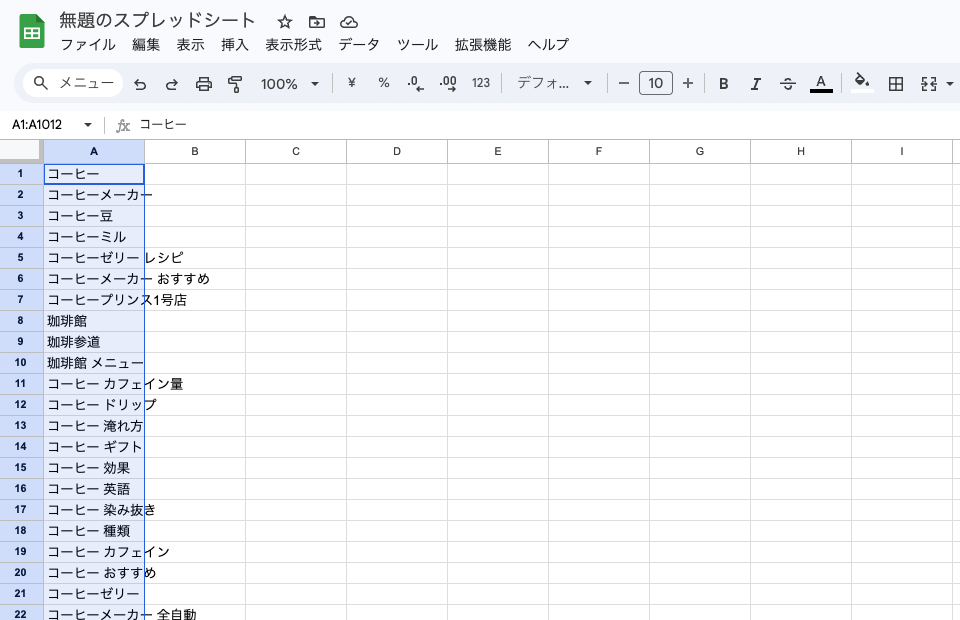Click cell containing コーヒー 淹れ方
This screenshot has width=960, height=620.
pos(94,426)
